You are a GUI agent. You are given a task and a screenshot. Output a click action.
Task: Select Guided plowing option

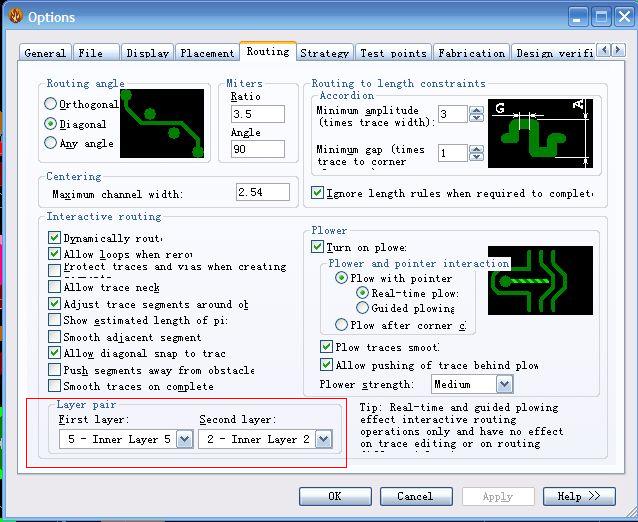point(362,308)
